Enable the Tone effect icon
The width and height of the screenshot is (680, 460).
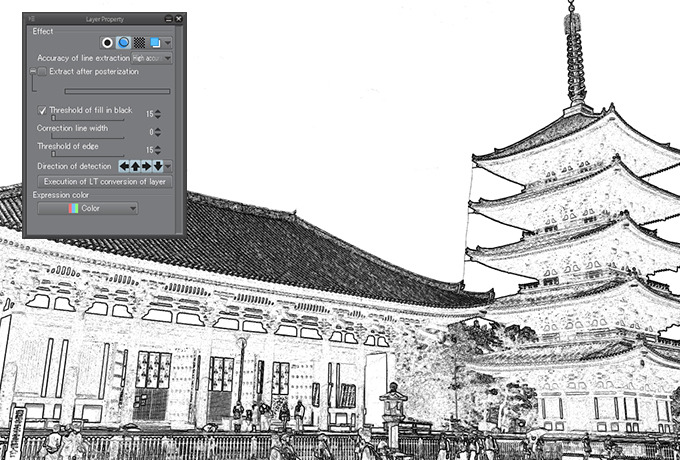tap(139, 42)
